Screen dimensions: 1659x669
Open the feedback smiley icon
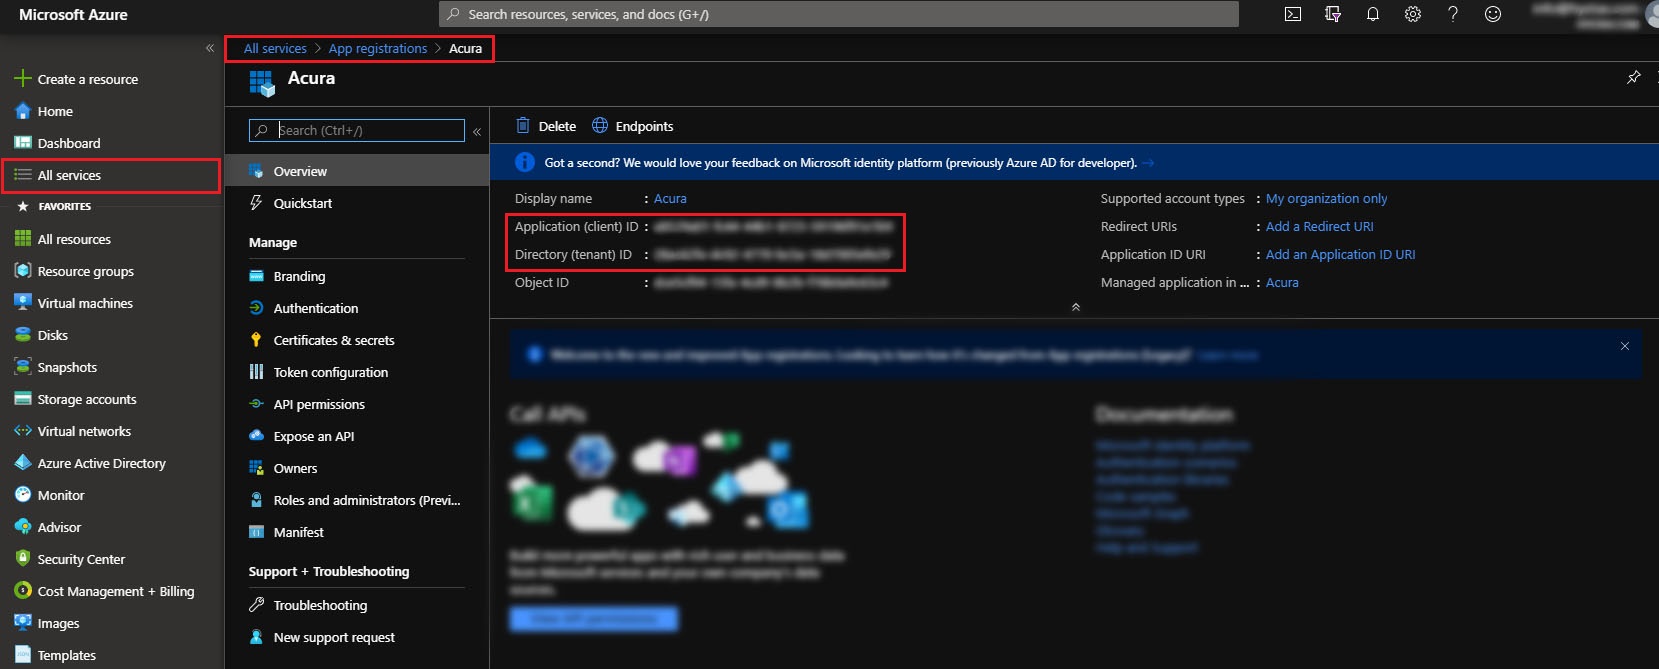click(x=1493, y=14)
